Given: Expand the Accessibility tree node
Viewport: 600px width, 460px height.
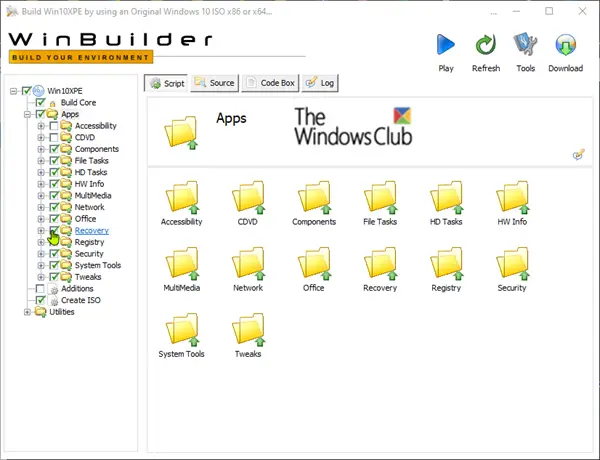Looking at the screenshot, I should pyautogui.click(x=41, y=126).
